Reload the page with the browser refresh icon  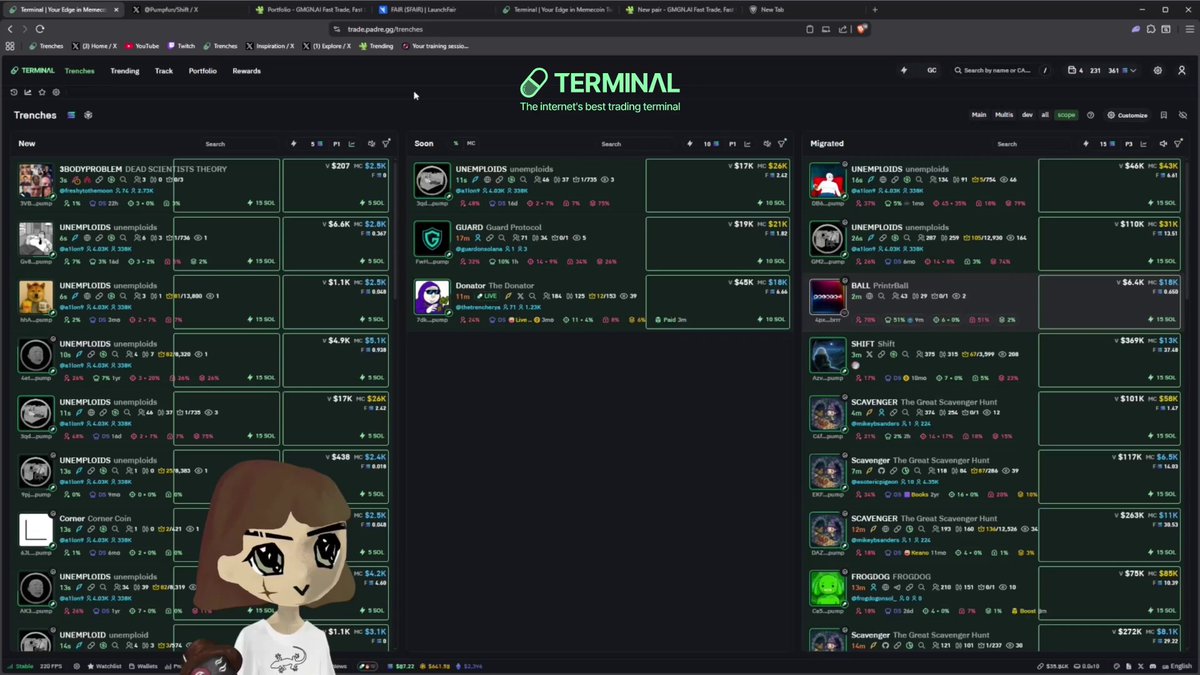[x=40, y=29]
